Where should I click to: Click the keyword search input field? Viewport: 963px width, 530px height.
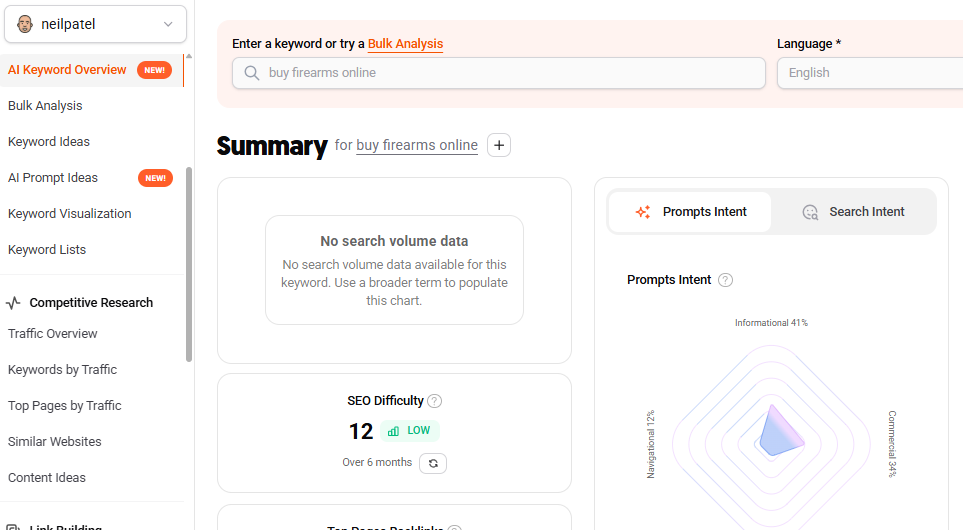pyautogui.click(x=499, y=73)
